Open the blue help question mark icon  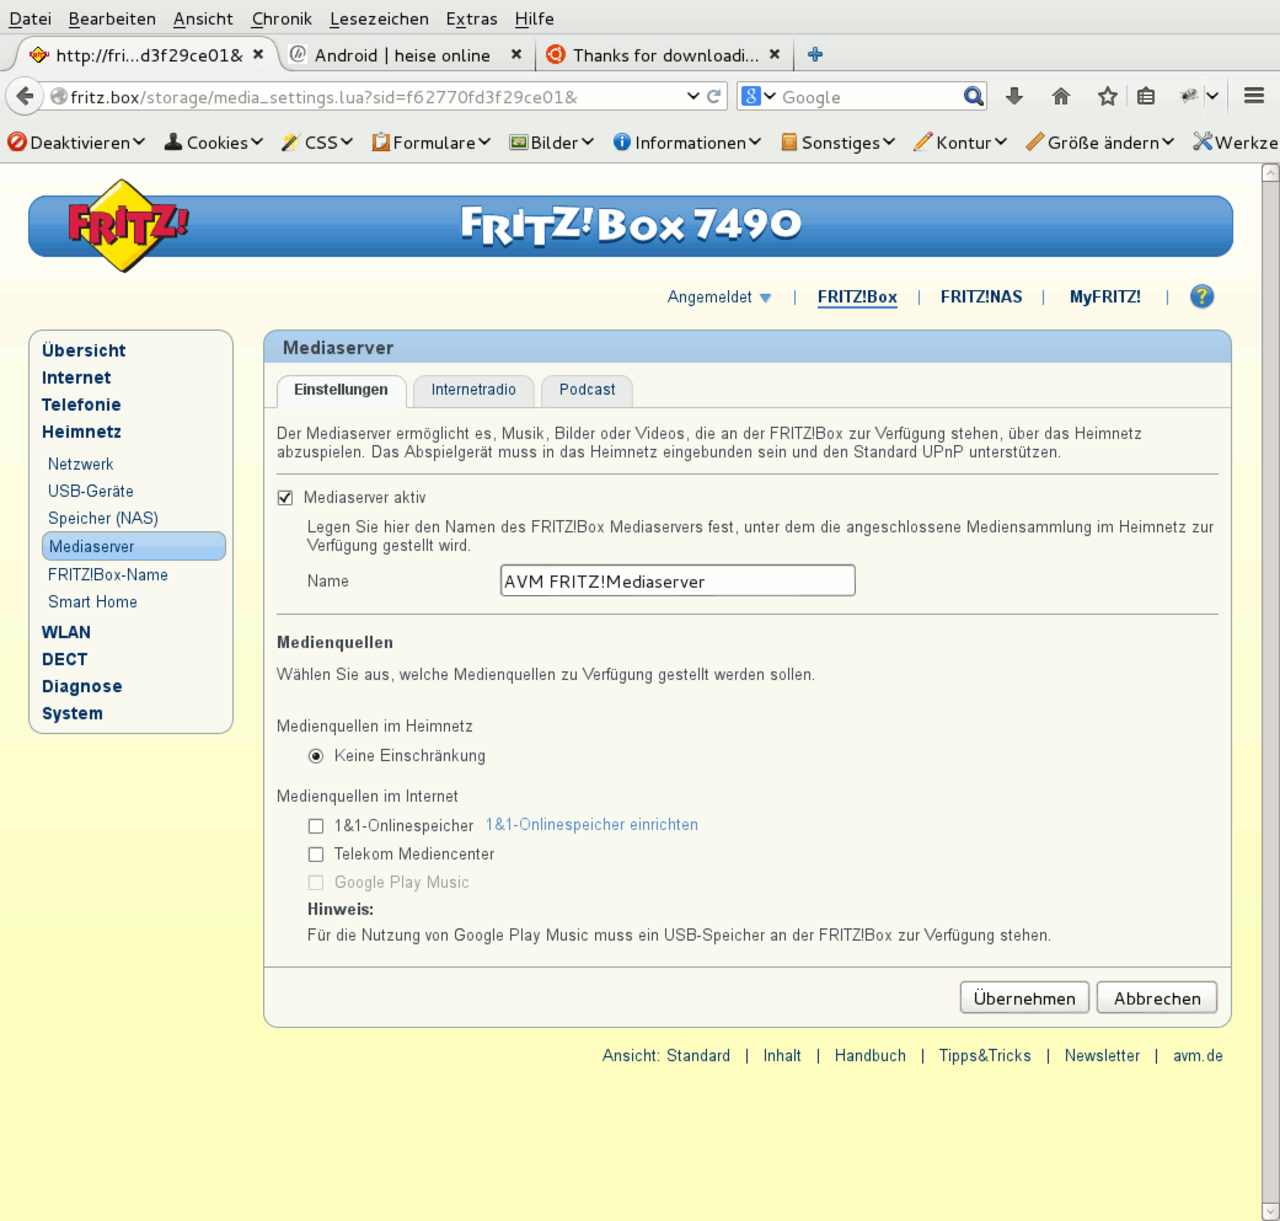tap(1202, 296)
